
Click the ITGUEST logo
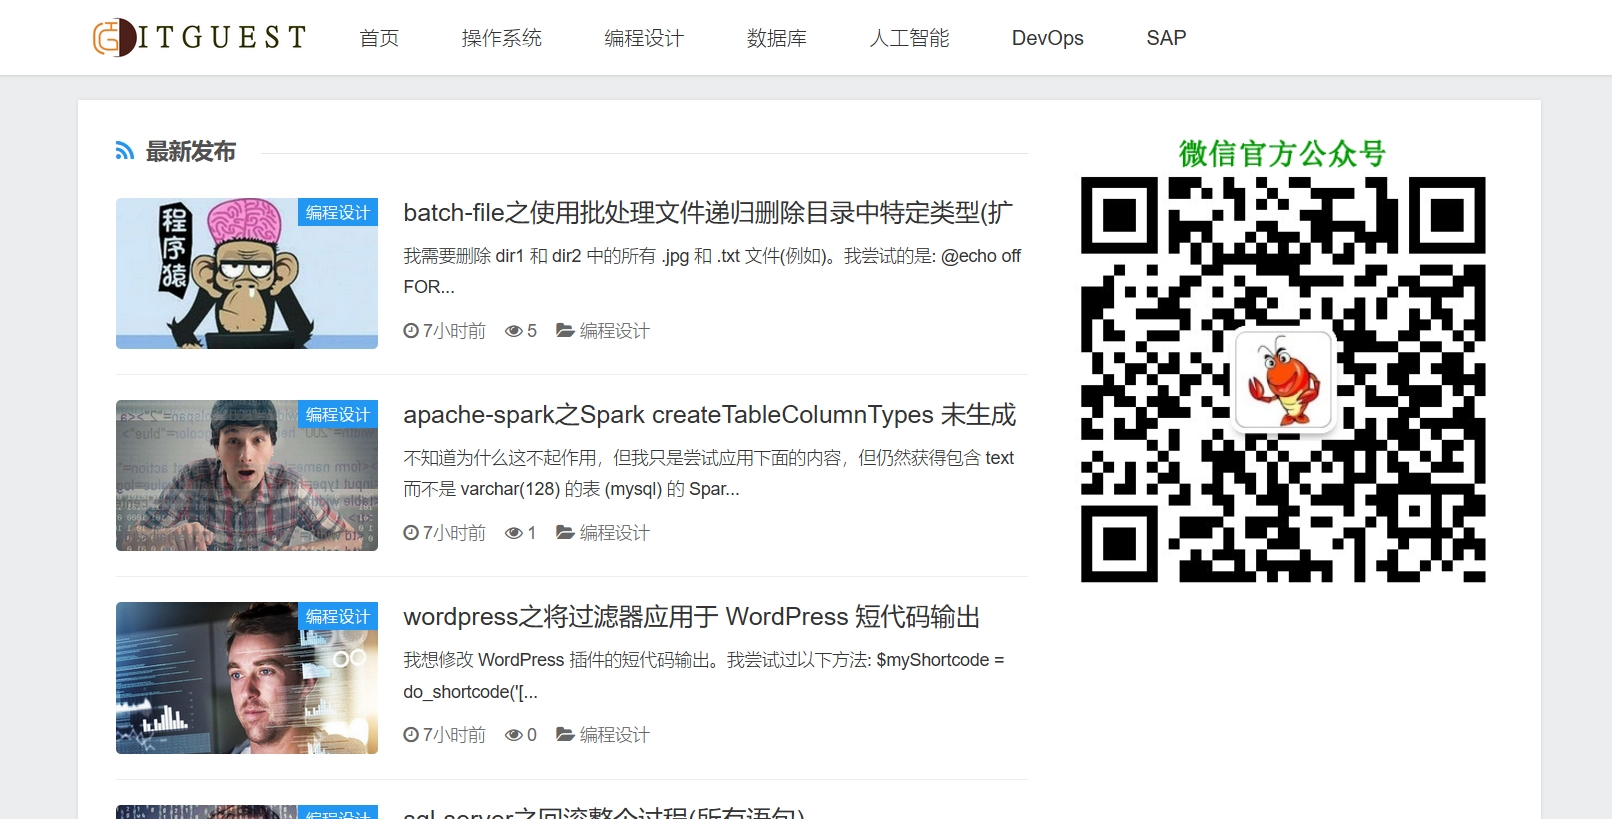tap(200, 38)
